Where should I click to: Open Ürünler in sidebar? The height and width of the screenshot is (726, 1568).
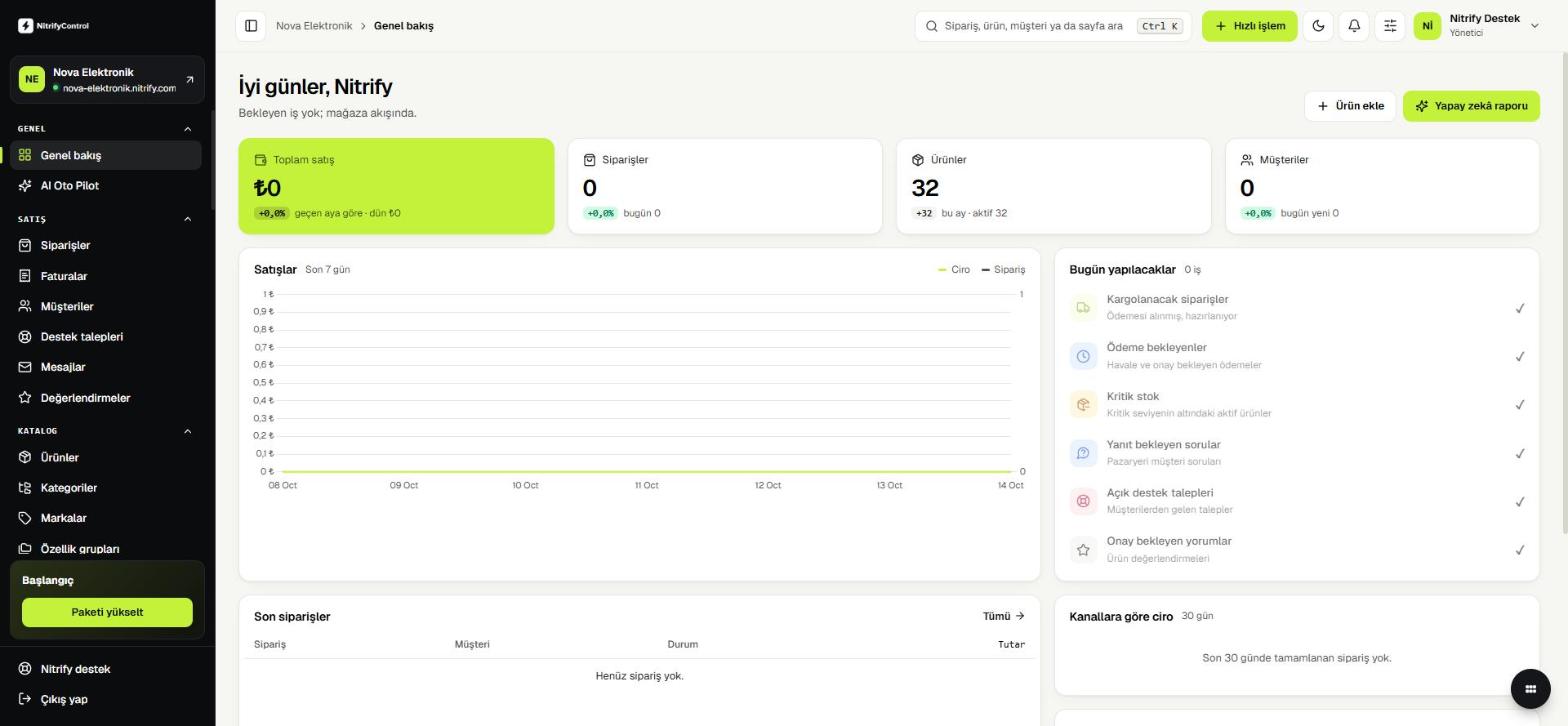(106, 457)
